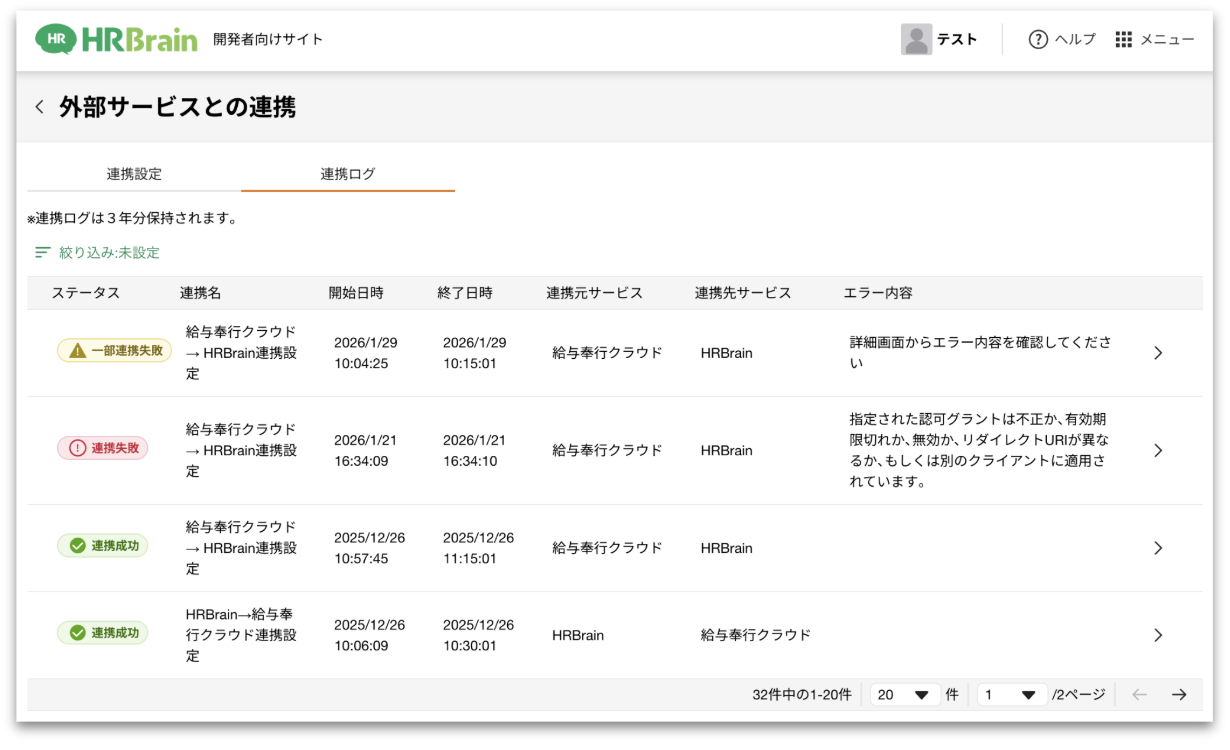Switch to 連携設定 tab
The image size is (1230, 750).
coord(134,174)
